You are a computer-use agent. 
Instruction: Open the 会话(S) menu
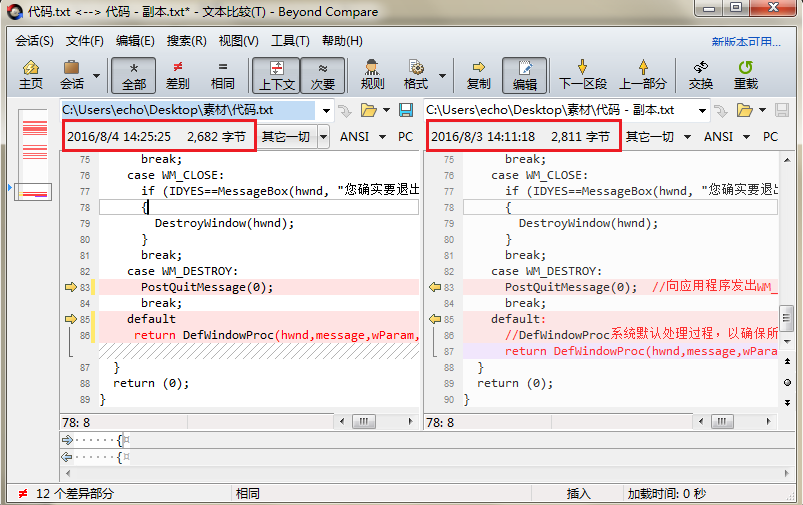[x=34, y=41]
